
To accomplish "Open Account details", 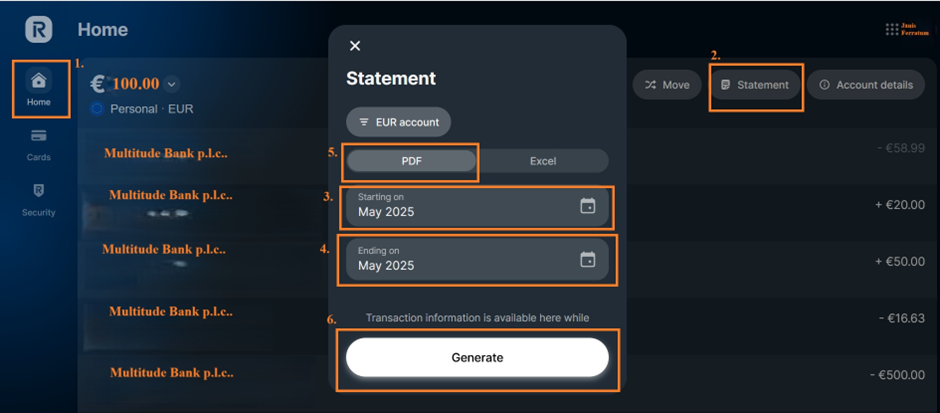I will [865, 85].
